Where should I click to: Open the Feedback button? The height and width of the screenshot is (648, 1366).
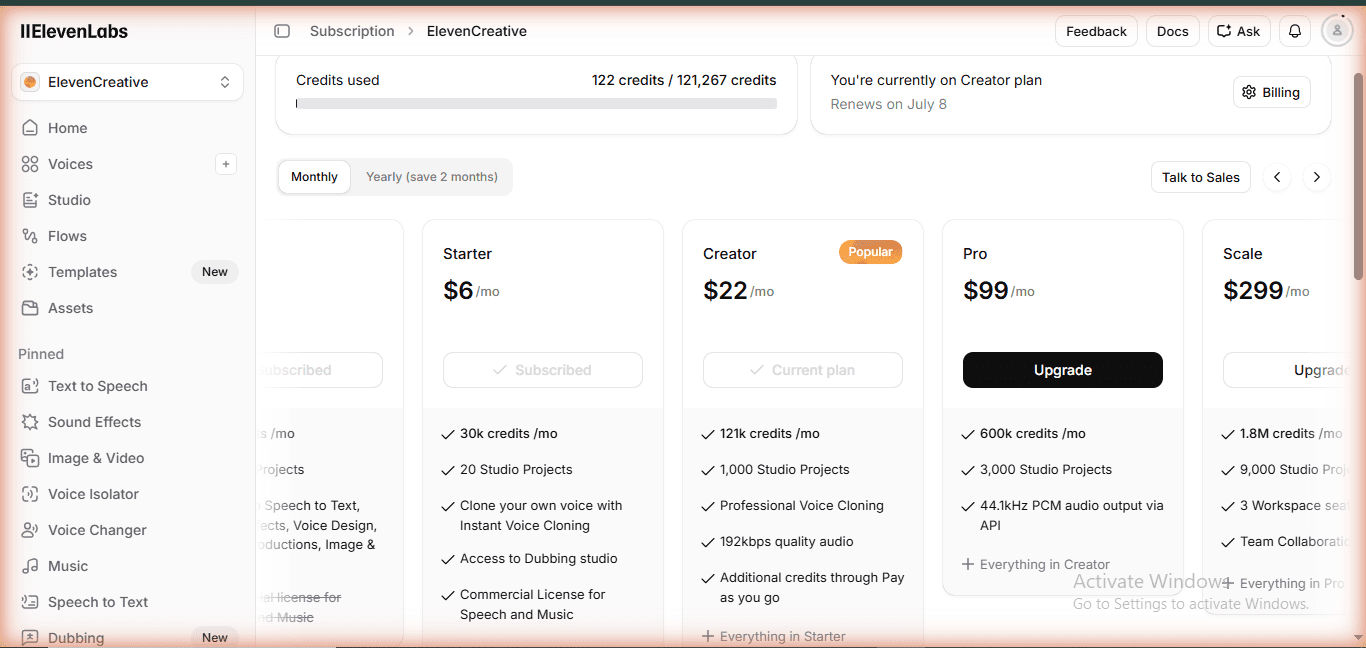(1096, 31)
